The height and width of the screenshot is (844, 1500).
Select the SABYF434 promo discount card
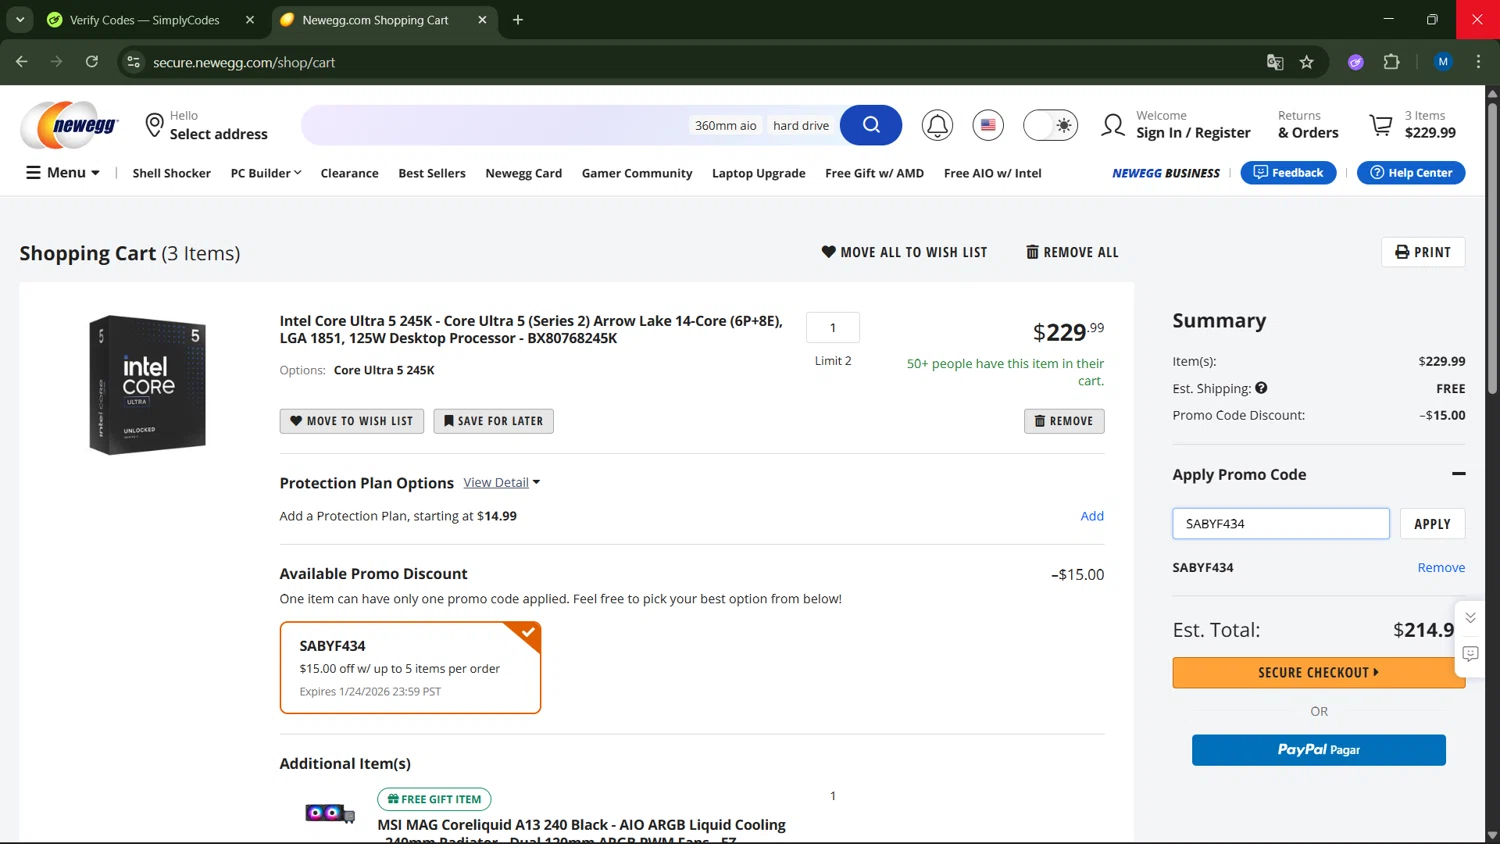pos(410,667)
